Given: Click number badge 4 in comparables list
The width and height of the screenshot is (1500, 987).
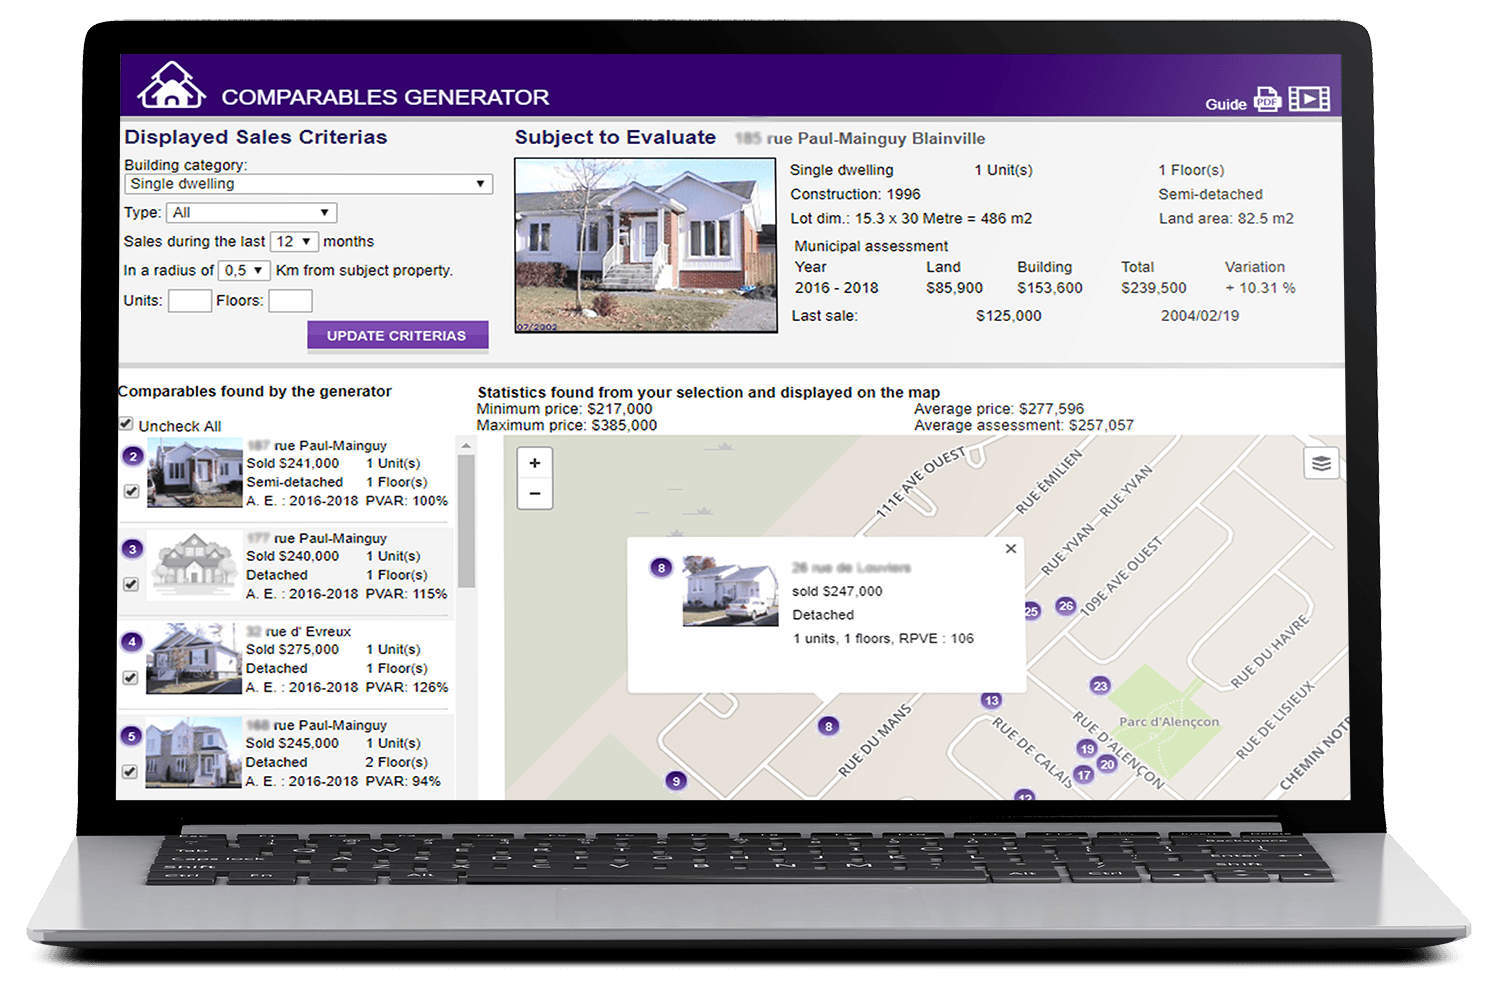Looking at the screenshot, I should (132, 642).
